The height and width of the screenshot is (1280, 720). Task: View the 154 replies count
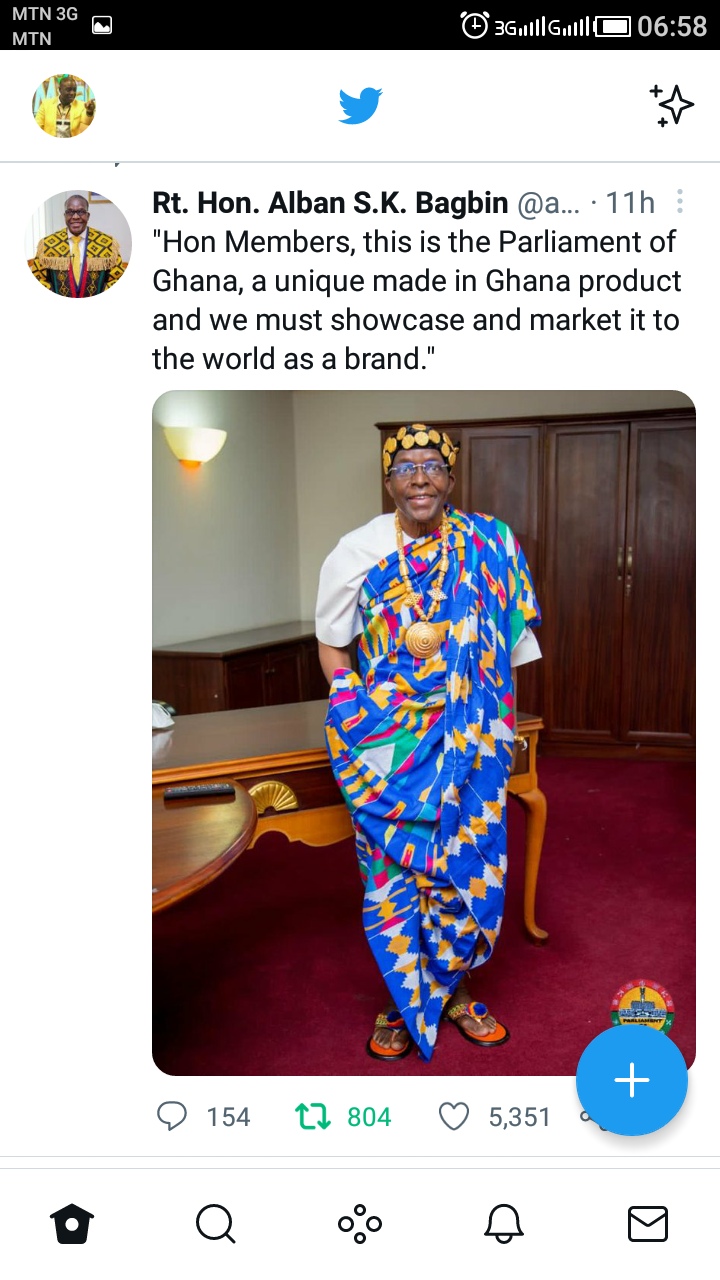pos(228,1117)
